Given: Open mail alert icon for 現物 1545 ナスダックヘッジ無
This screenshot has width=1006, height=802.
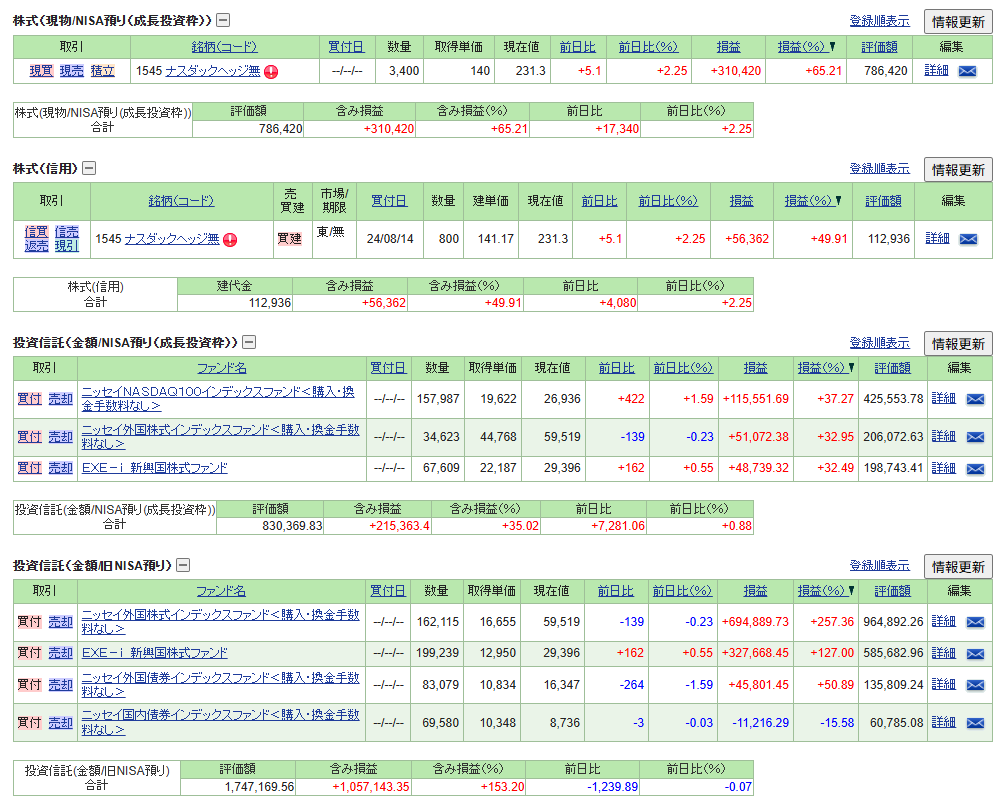Looking at the screenshot, I should point(968,71).
